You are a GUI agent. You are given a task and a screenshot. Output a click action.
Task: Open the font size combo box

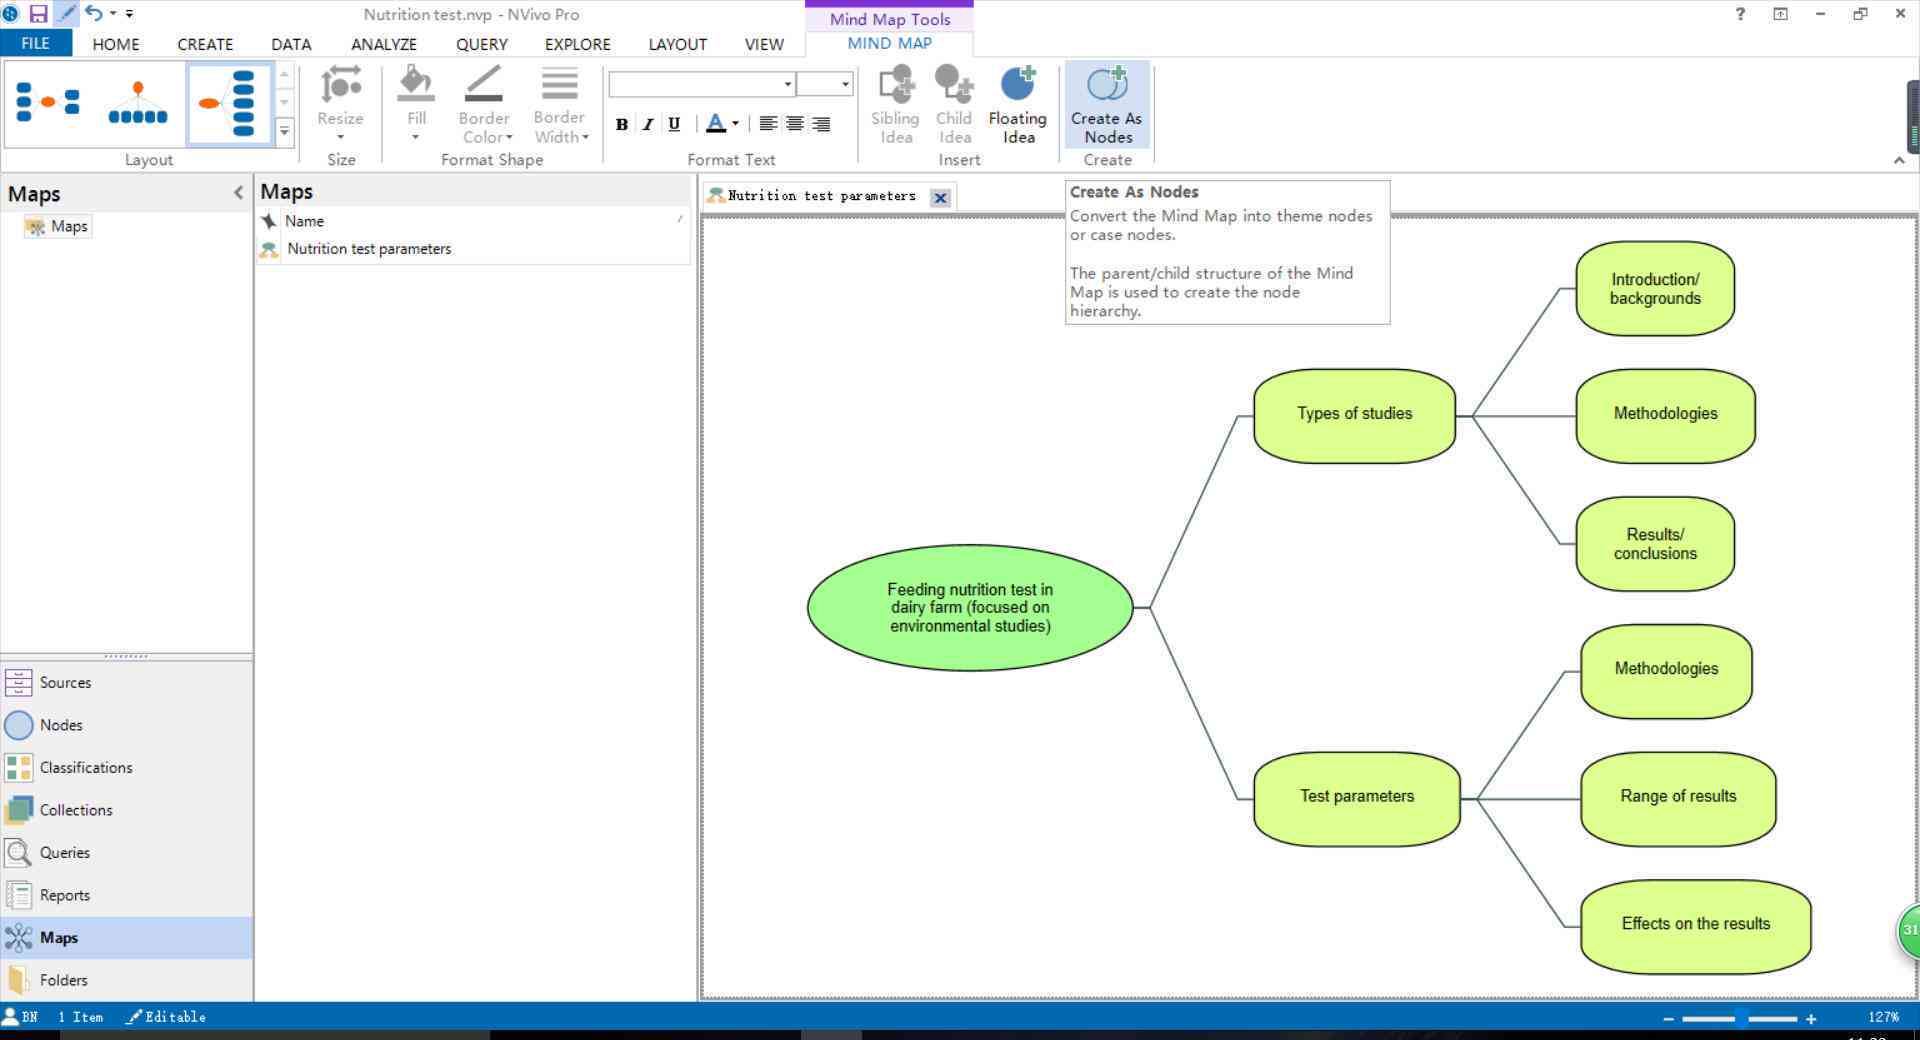pyautogui.click(x=825, y=84)
